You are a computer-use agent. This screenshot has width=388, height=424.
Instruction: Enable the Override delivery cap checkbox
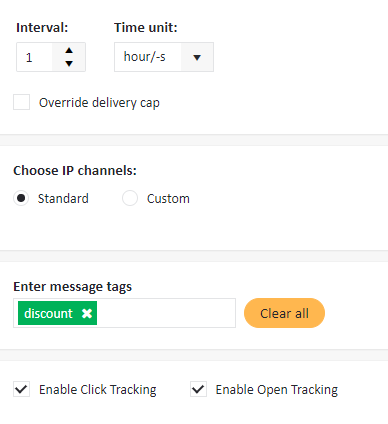click(22, 102)
